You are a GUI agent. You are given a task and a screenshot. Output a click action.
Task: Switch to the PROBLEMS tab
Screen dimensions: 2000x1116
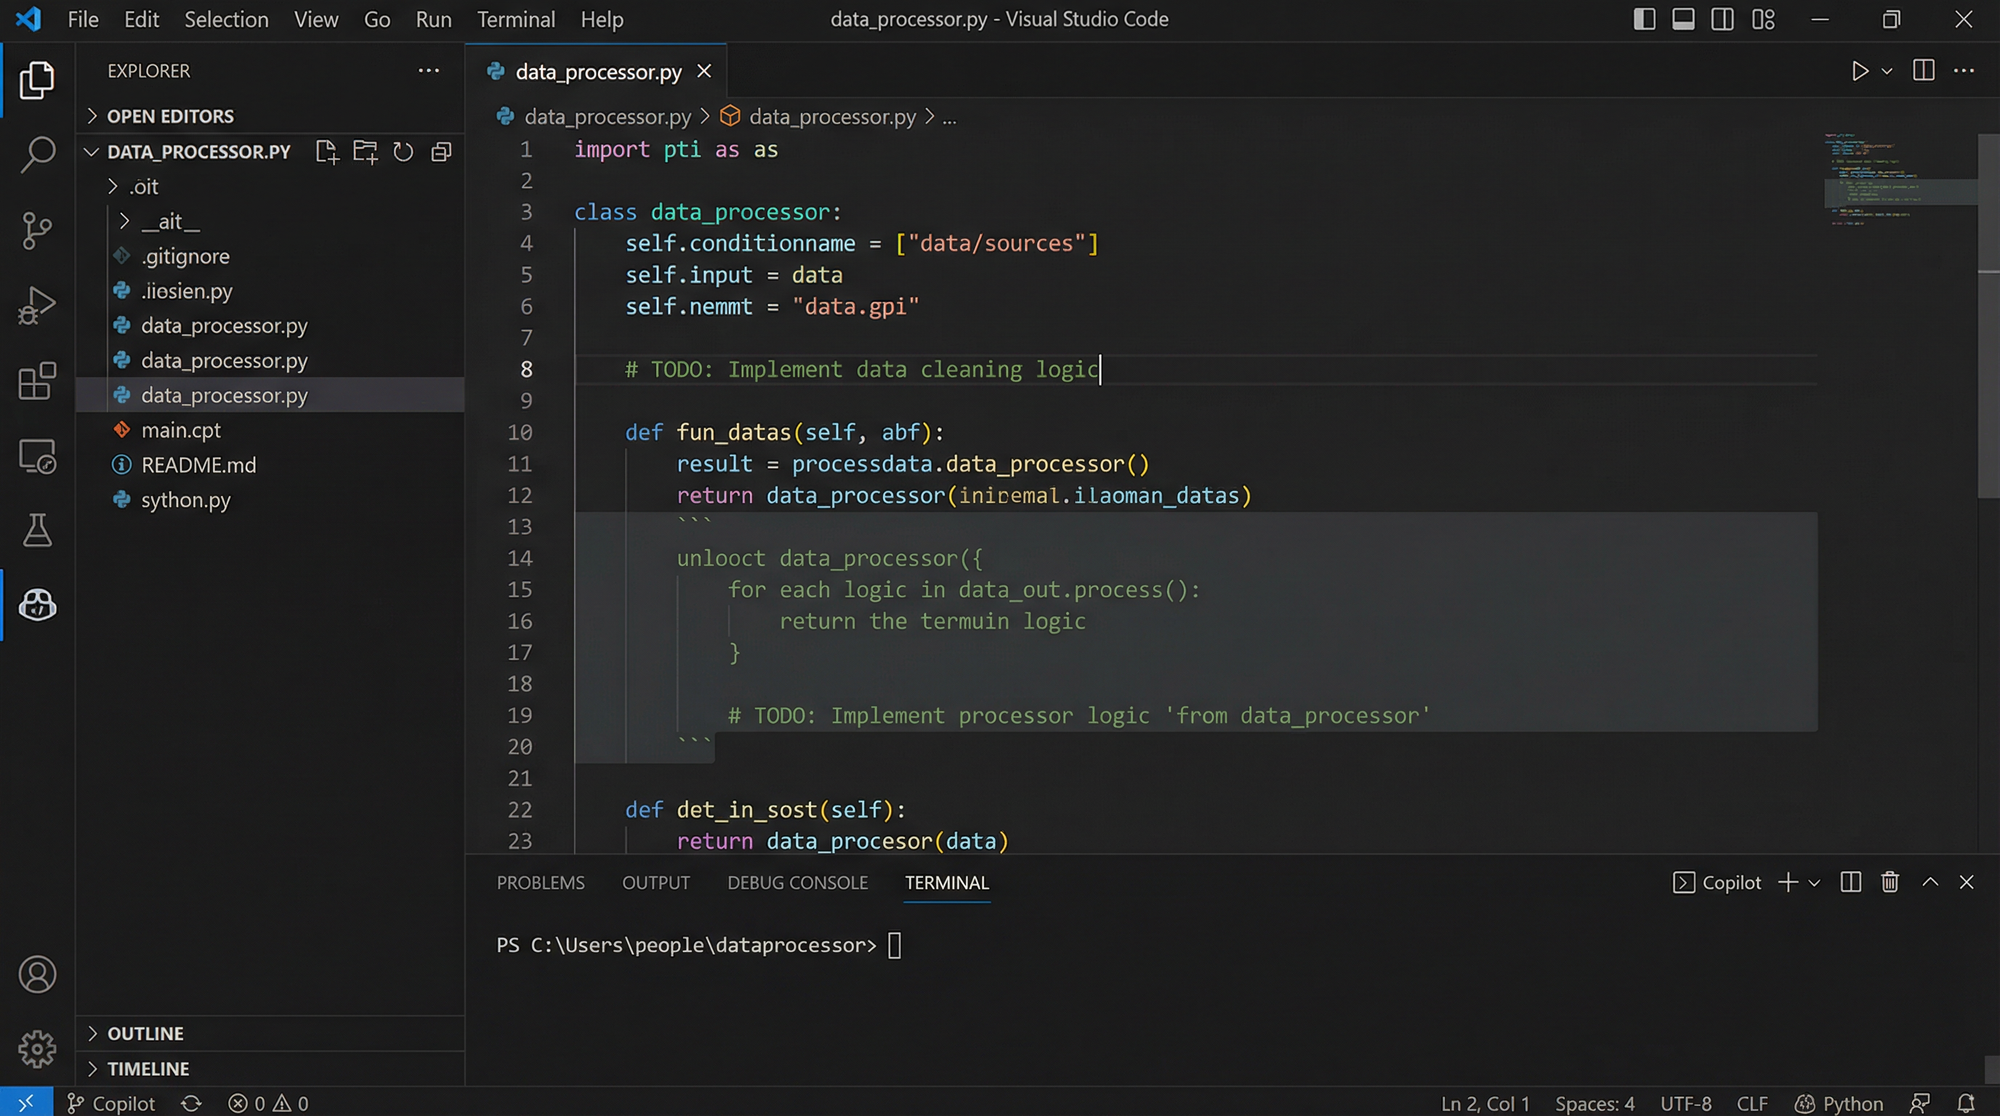[x=540, y=882]
